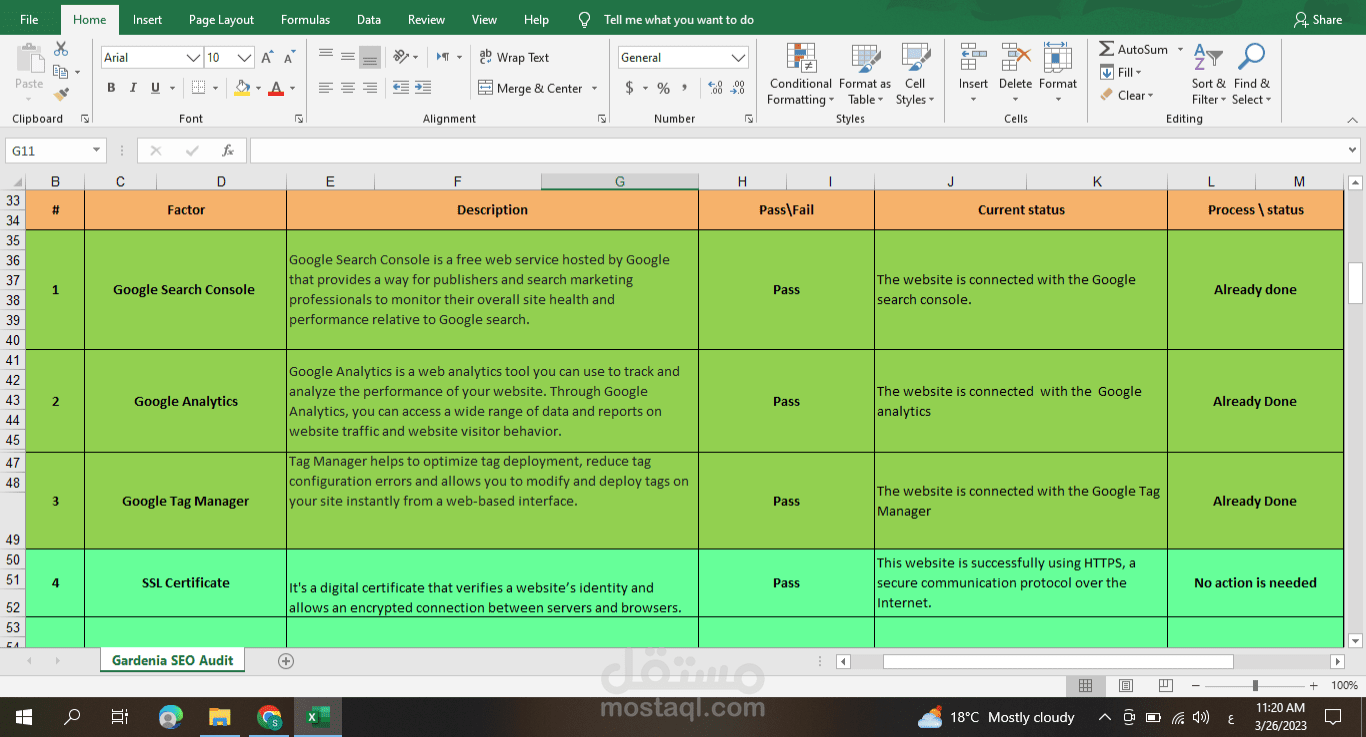This screenshot has height=737, width=1366.
Task: Open the Arial font name dropdown
Action: pos(194,58)
